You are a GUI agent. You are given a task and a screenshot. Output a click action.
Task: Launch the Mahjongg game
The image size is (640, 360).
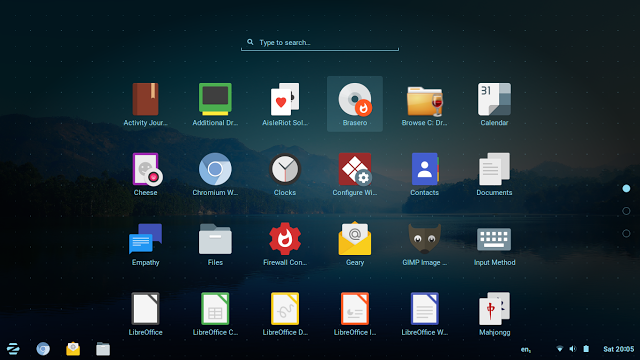coord(494,313)
